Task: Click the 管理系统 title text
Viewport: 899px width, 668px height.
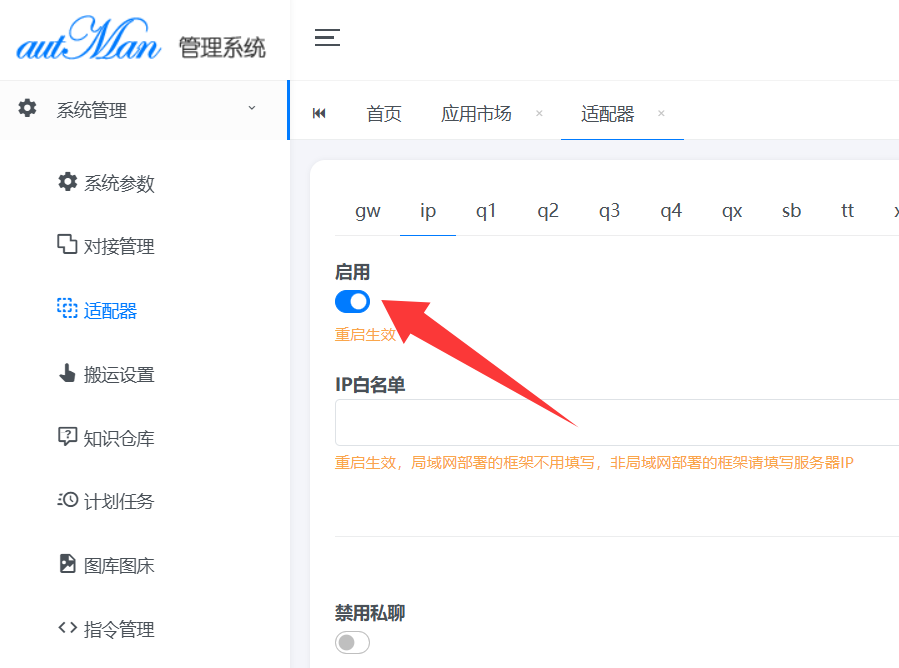Action: tap(222, 47)
